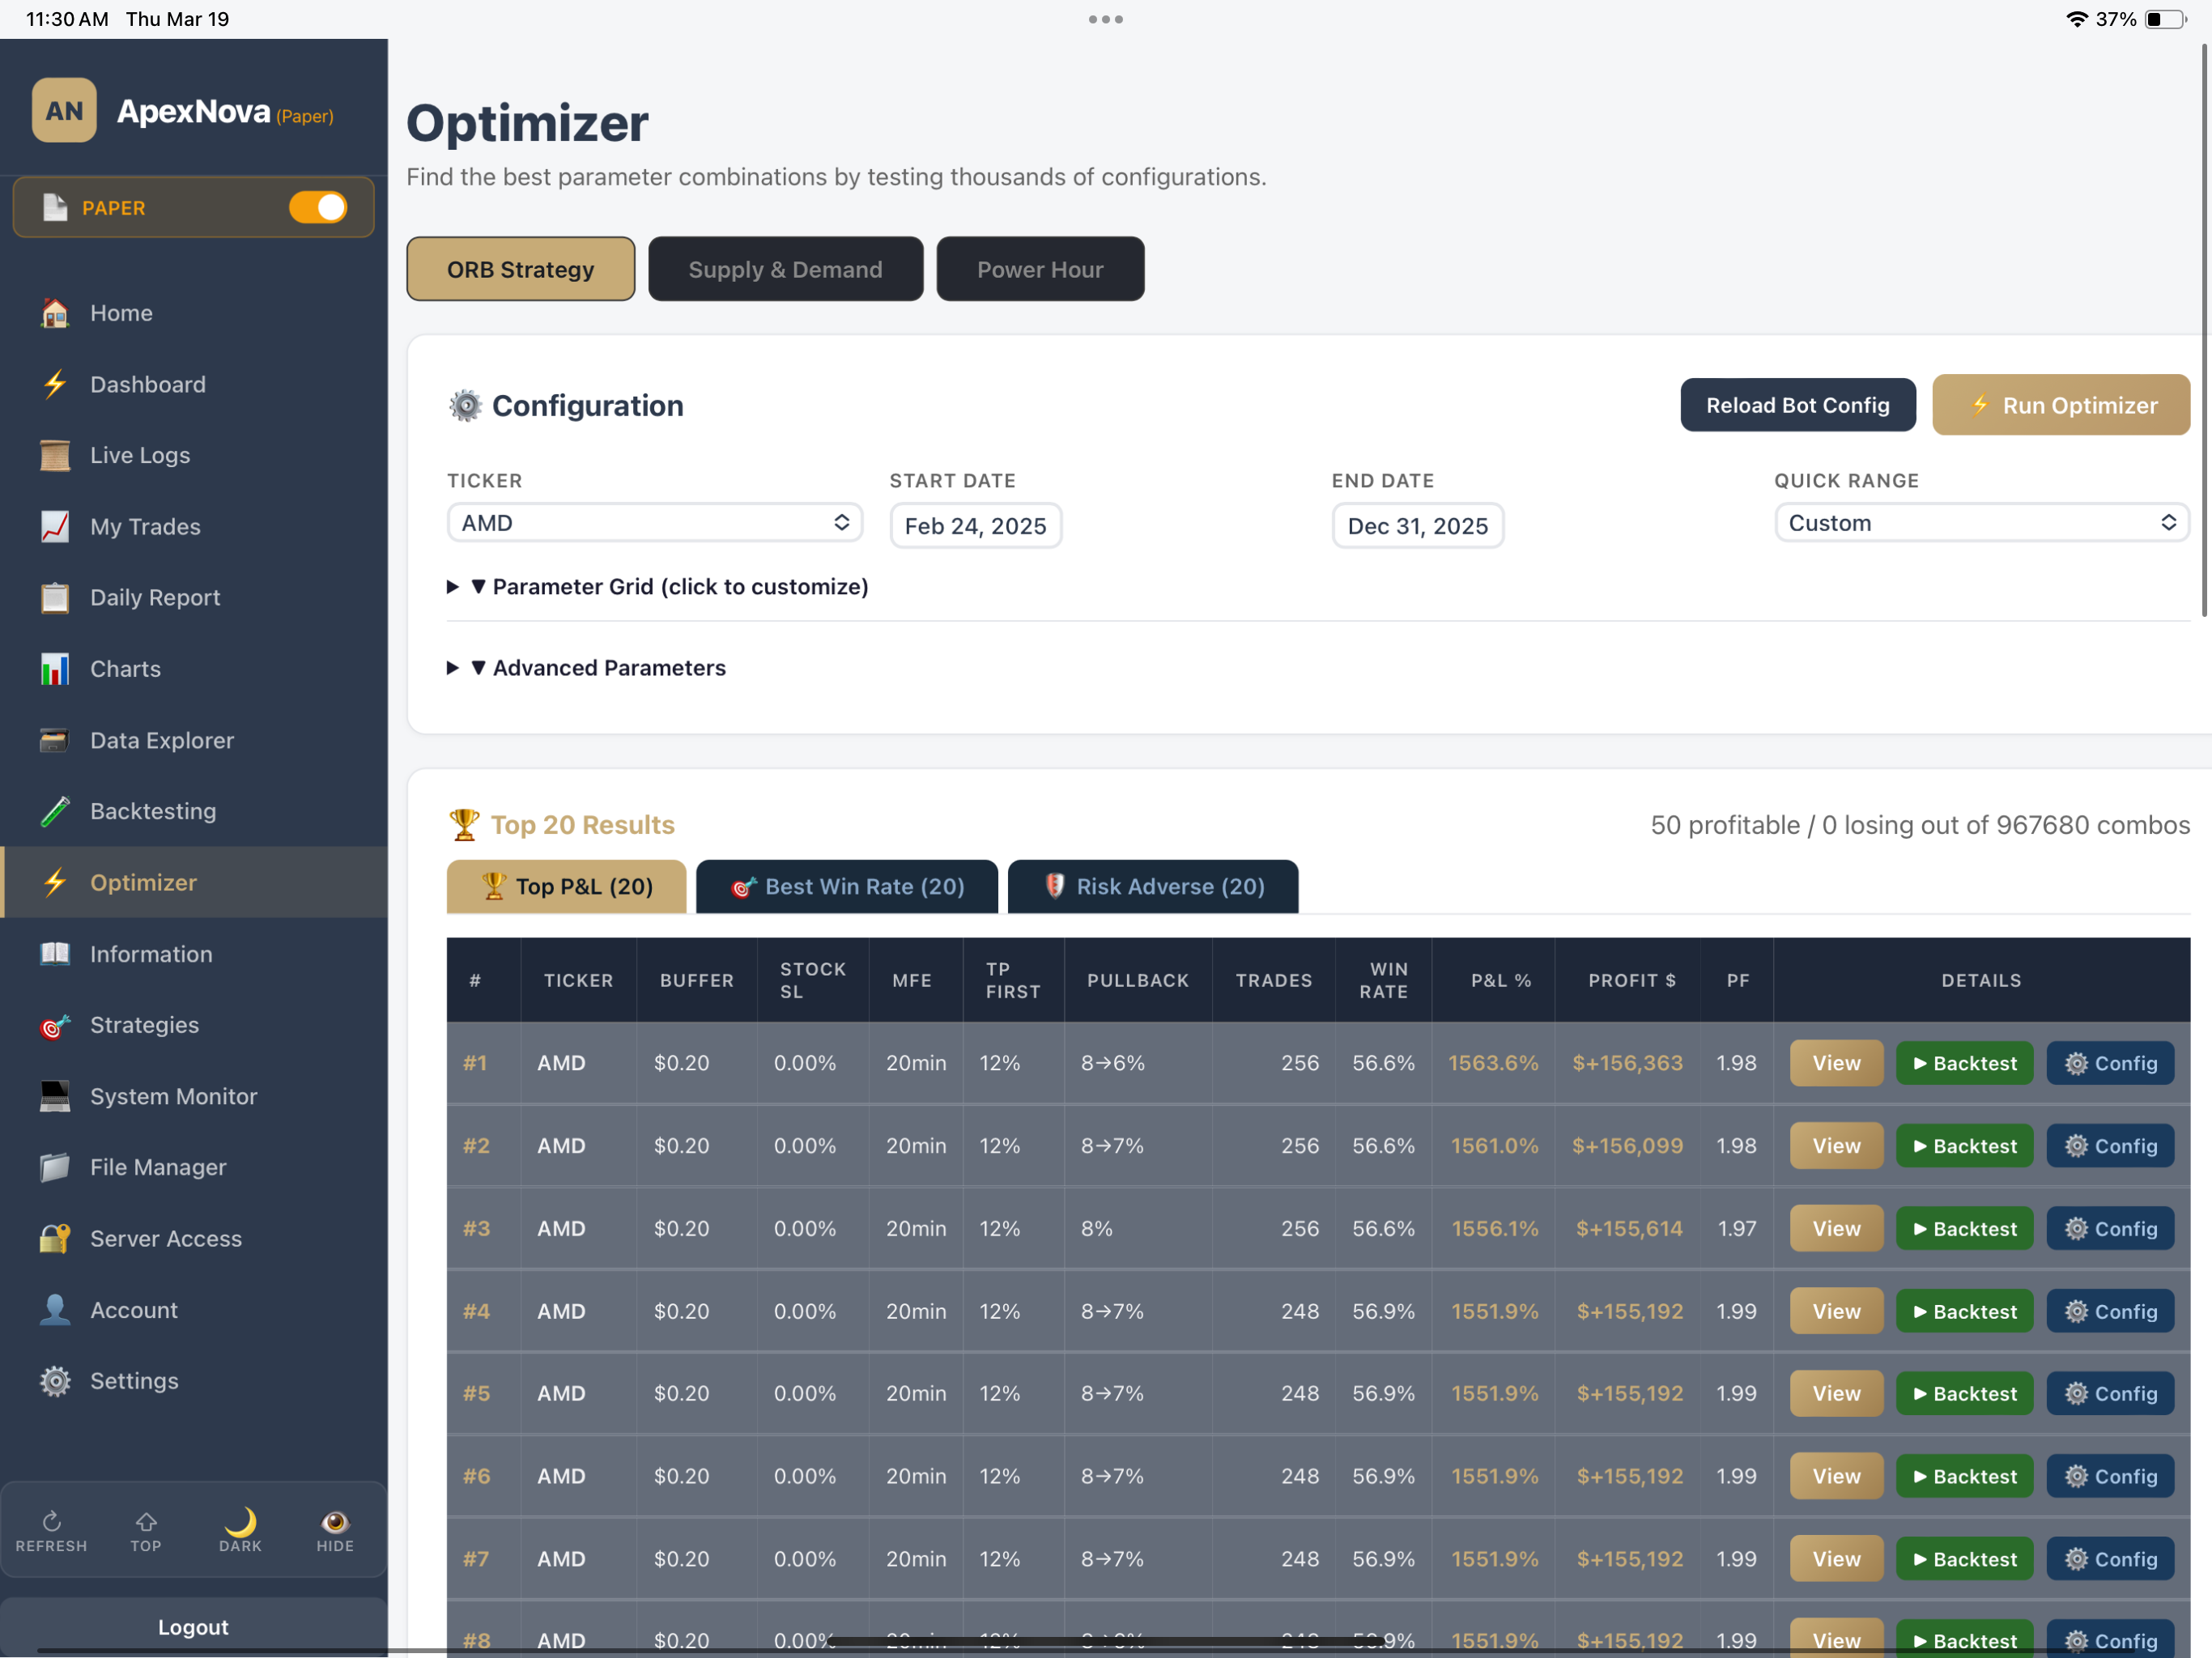Select the Top P&L (20) tab
This screenshot has width=2212, height=1658.
(x=567, y=887)
